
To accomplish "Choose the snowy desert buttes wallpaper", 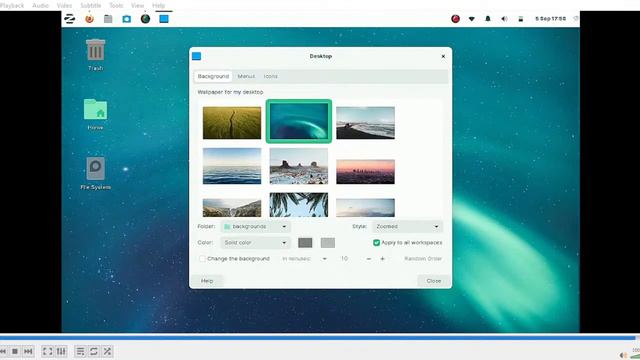I will coord(299,166).
